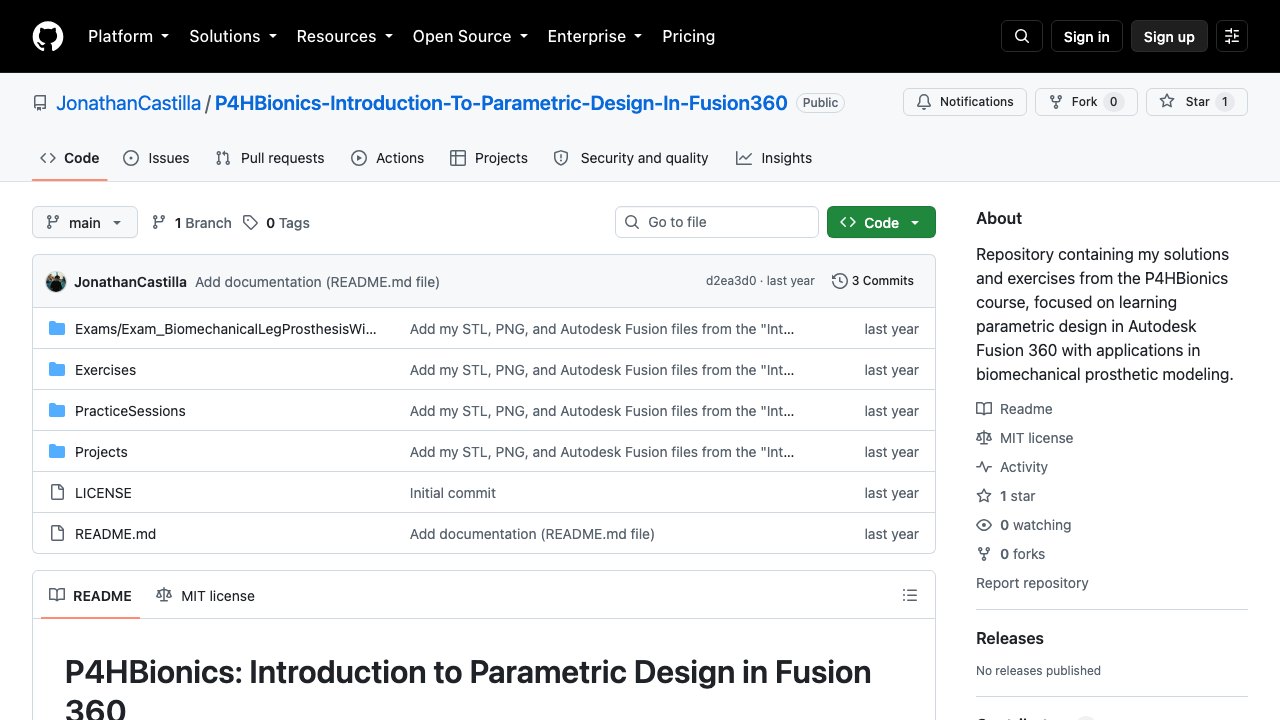Open the Exercises folder
1280x720 pixels.
pyautogui.click(x=105, y=370)
